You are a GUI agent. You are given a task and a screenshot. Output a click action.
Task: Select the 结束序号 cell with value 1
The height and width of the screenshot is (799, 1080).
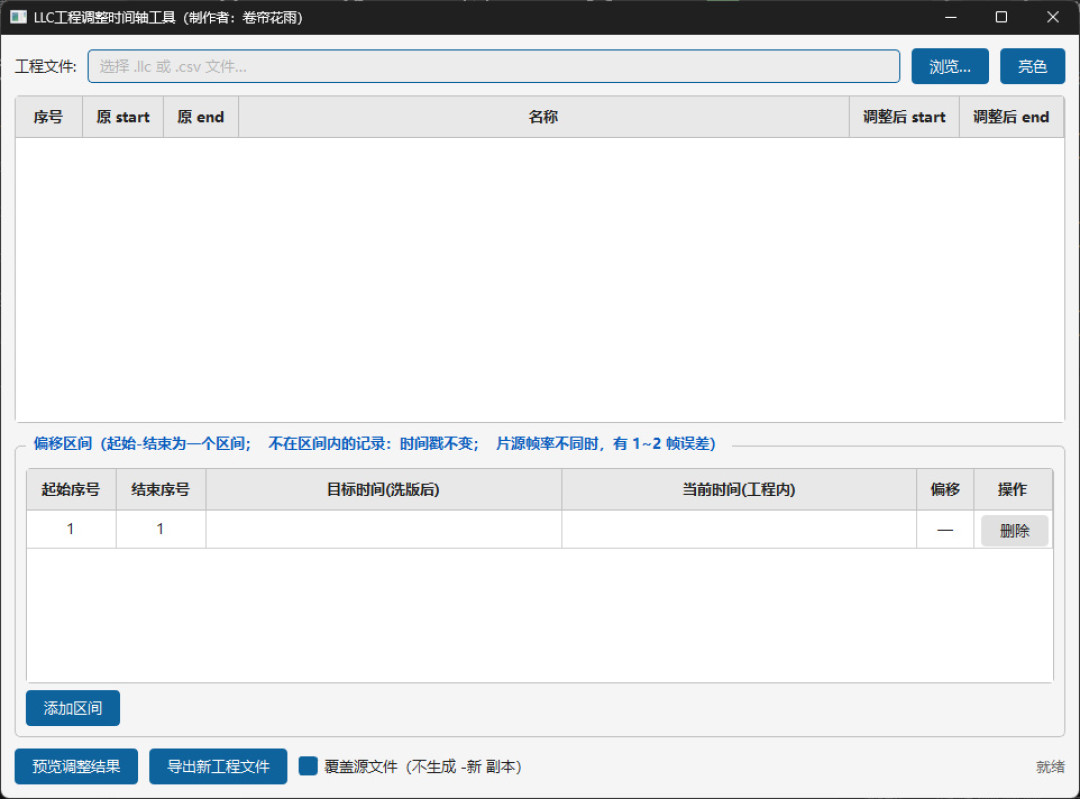pos(160,529)
